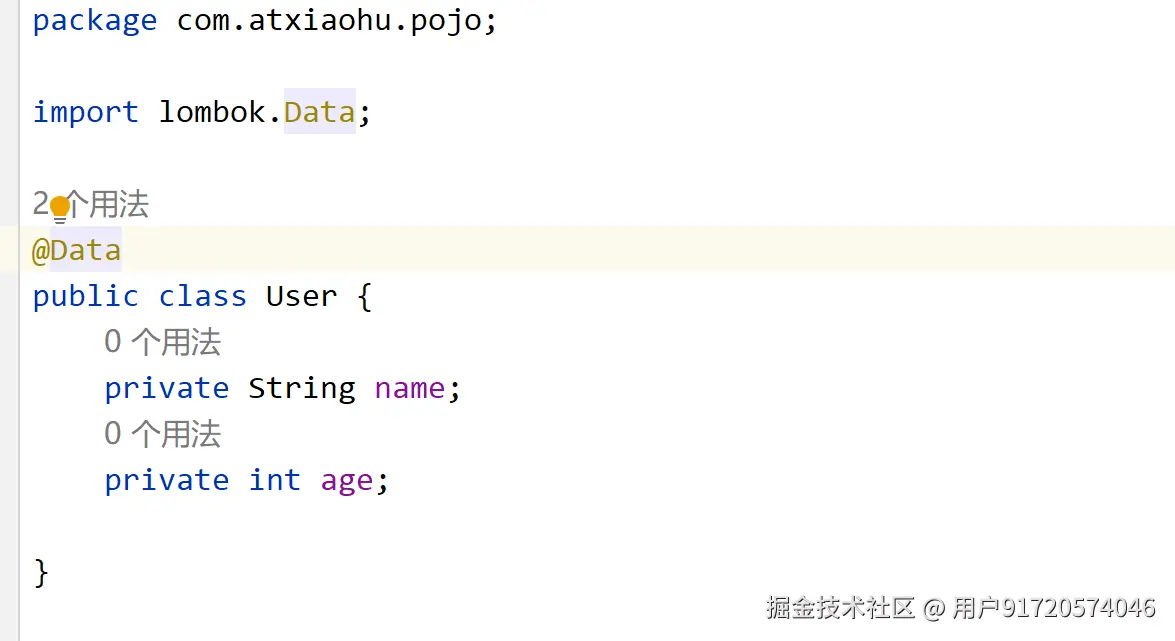Click the 'int' type keyword
1175x641 pixels.
275,480
